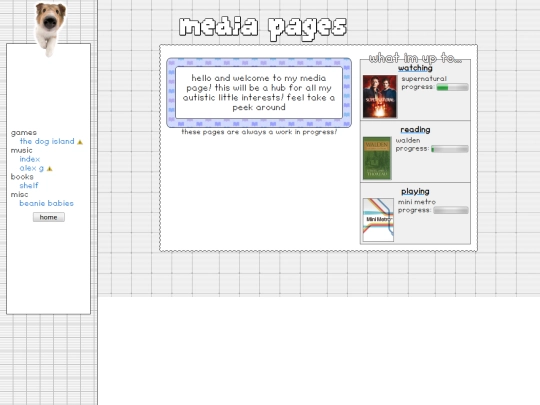
Task: Click the home button
Action: (x=49, y=217)
